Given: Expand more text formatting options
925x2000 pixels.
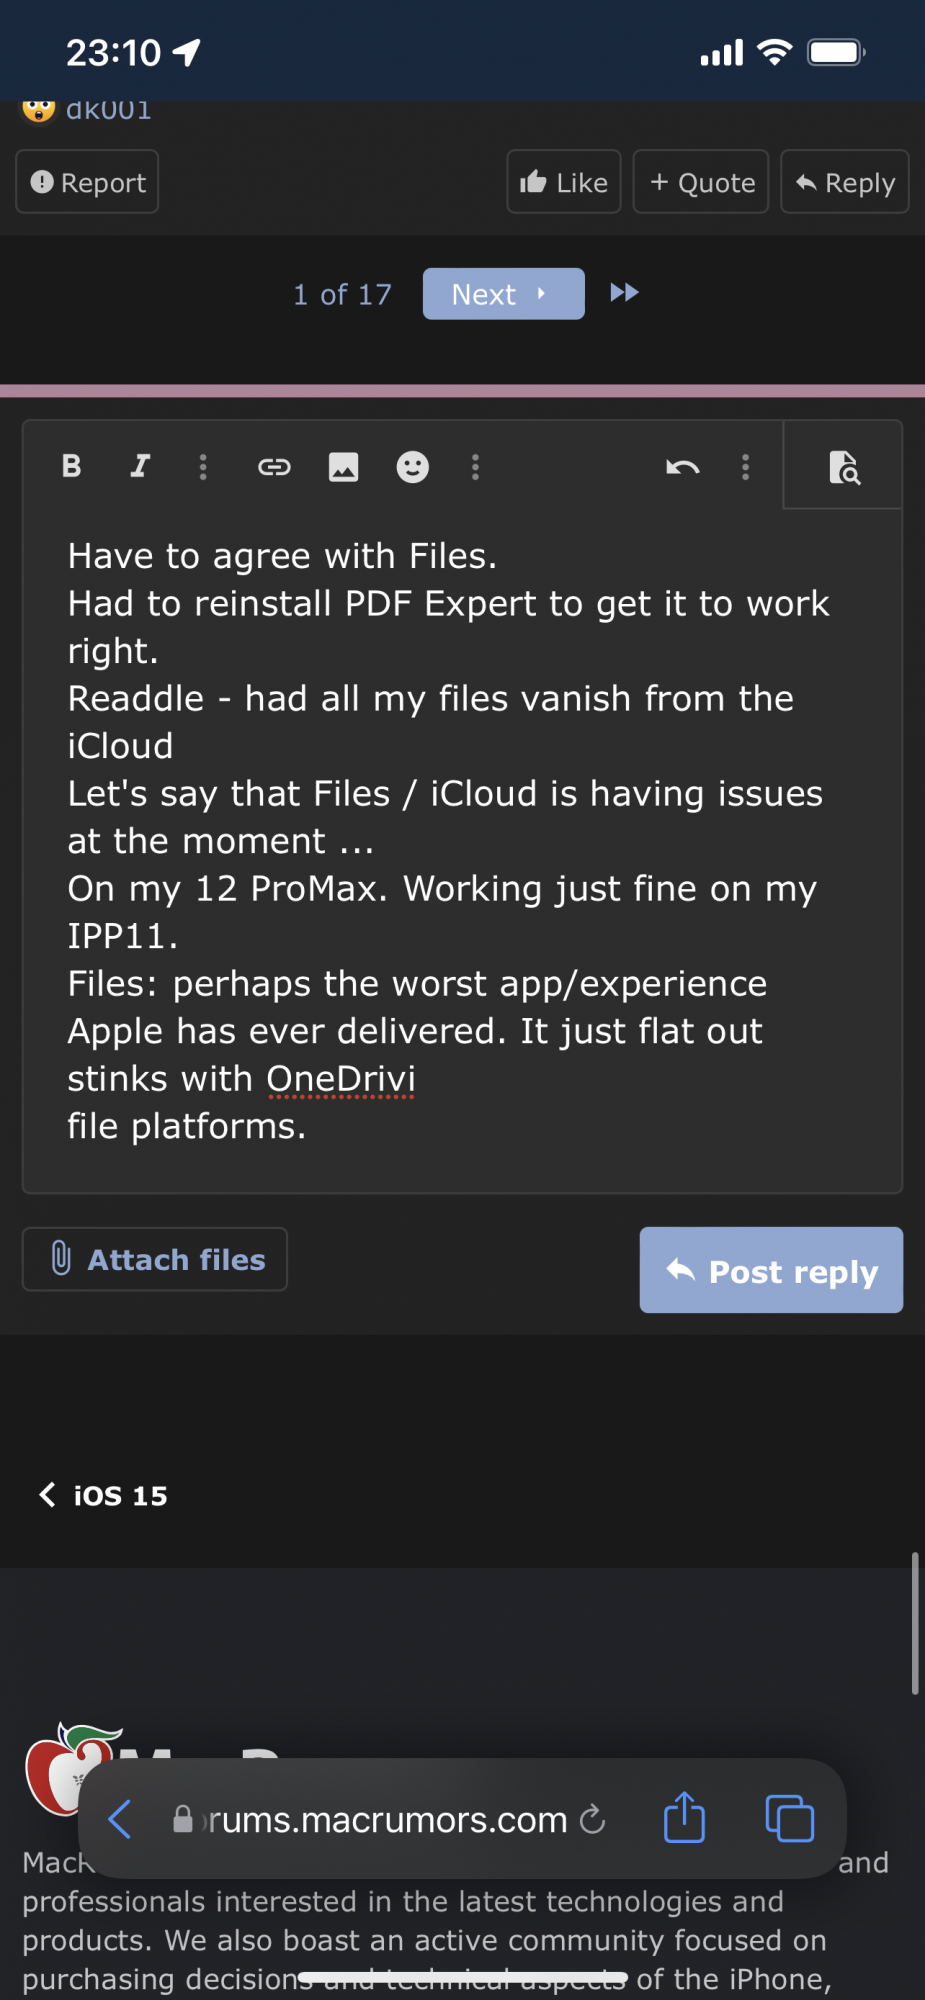Looking at the screenshot, I should [x=203, y=467].
